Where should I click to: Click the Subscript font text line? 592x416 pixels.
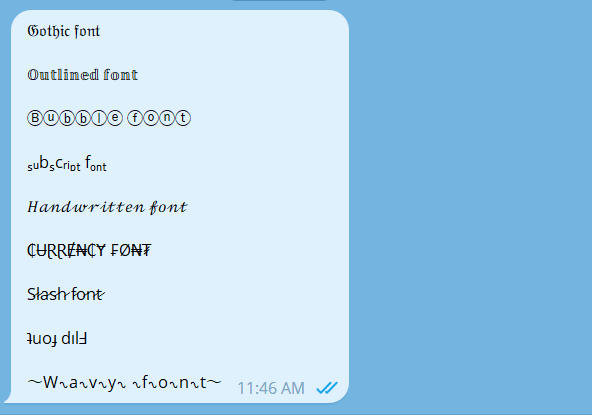coord(67,164)
